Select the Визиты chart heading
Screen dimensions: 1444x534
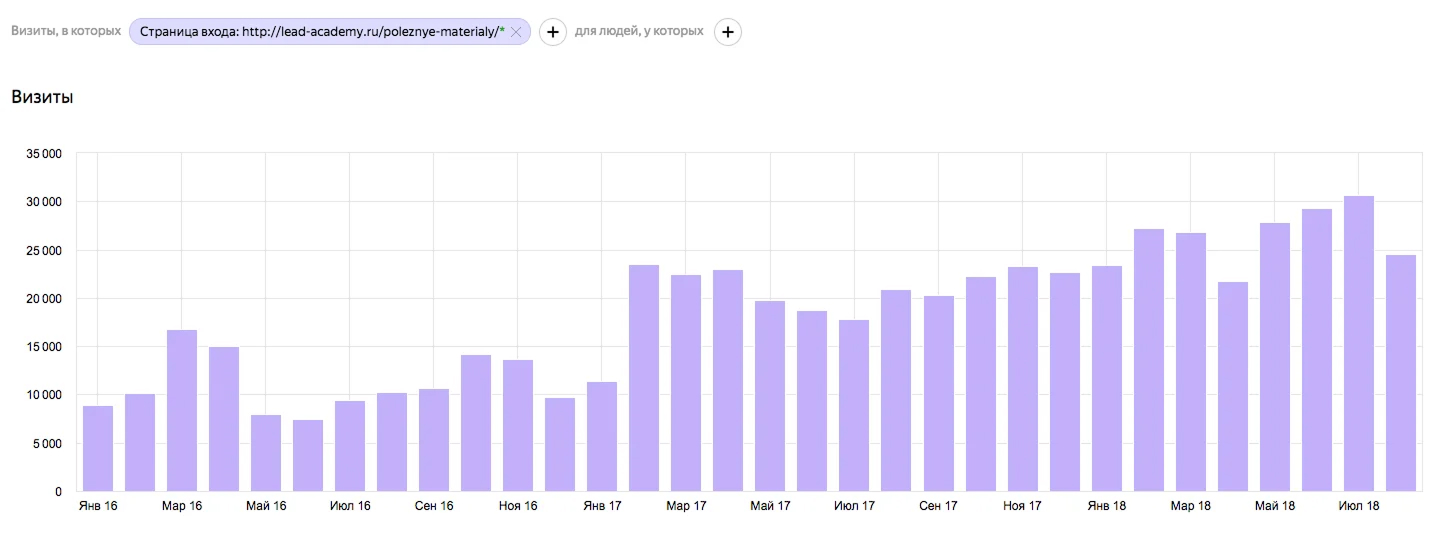(42, 98)
